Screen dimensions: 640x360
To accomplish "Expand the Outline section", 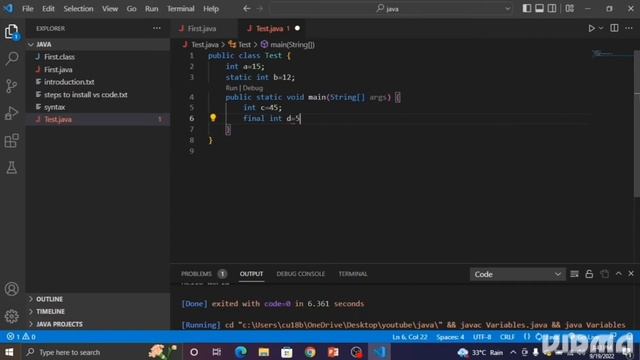I will [98, 299].
